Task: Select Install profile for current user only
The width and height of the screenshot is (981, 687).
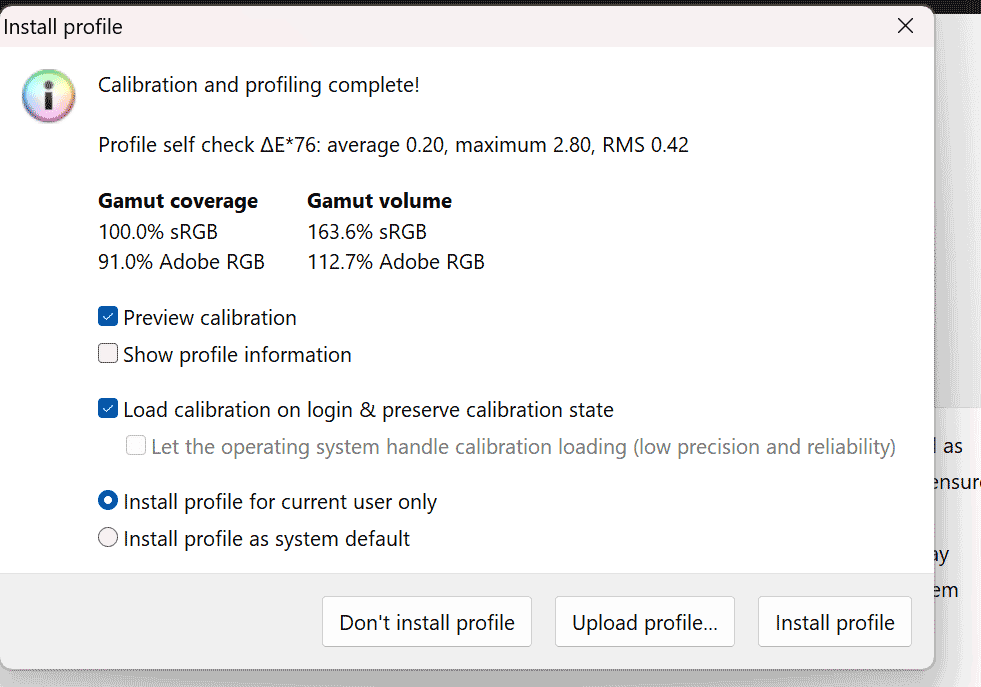Action: [x=108, y=501]
